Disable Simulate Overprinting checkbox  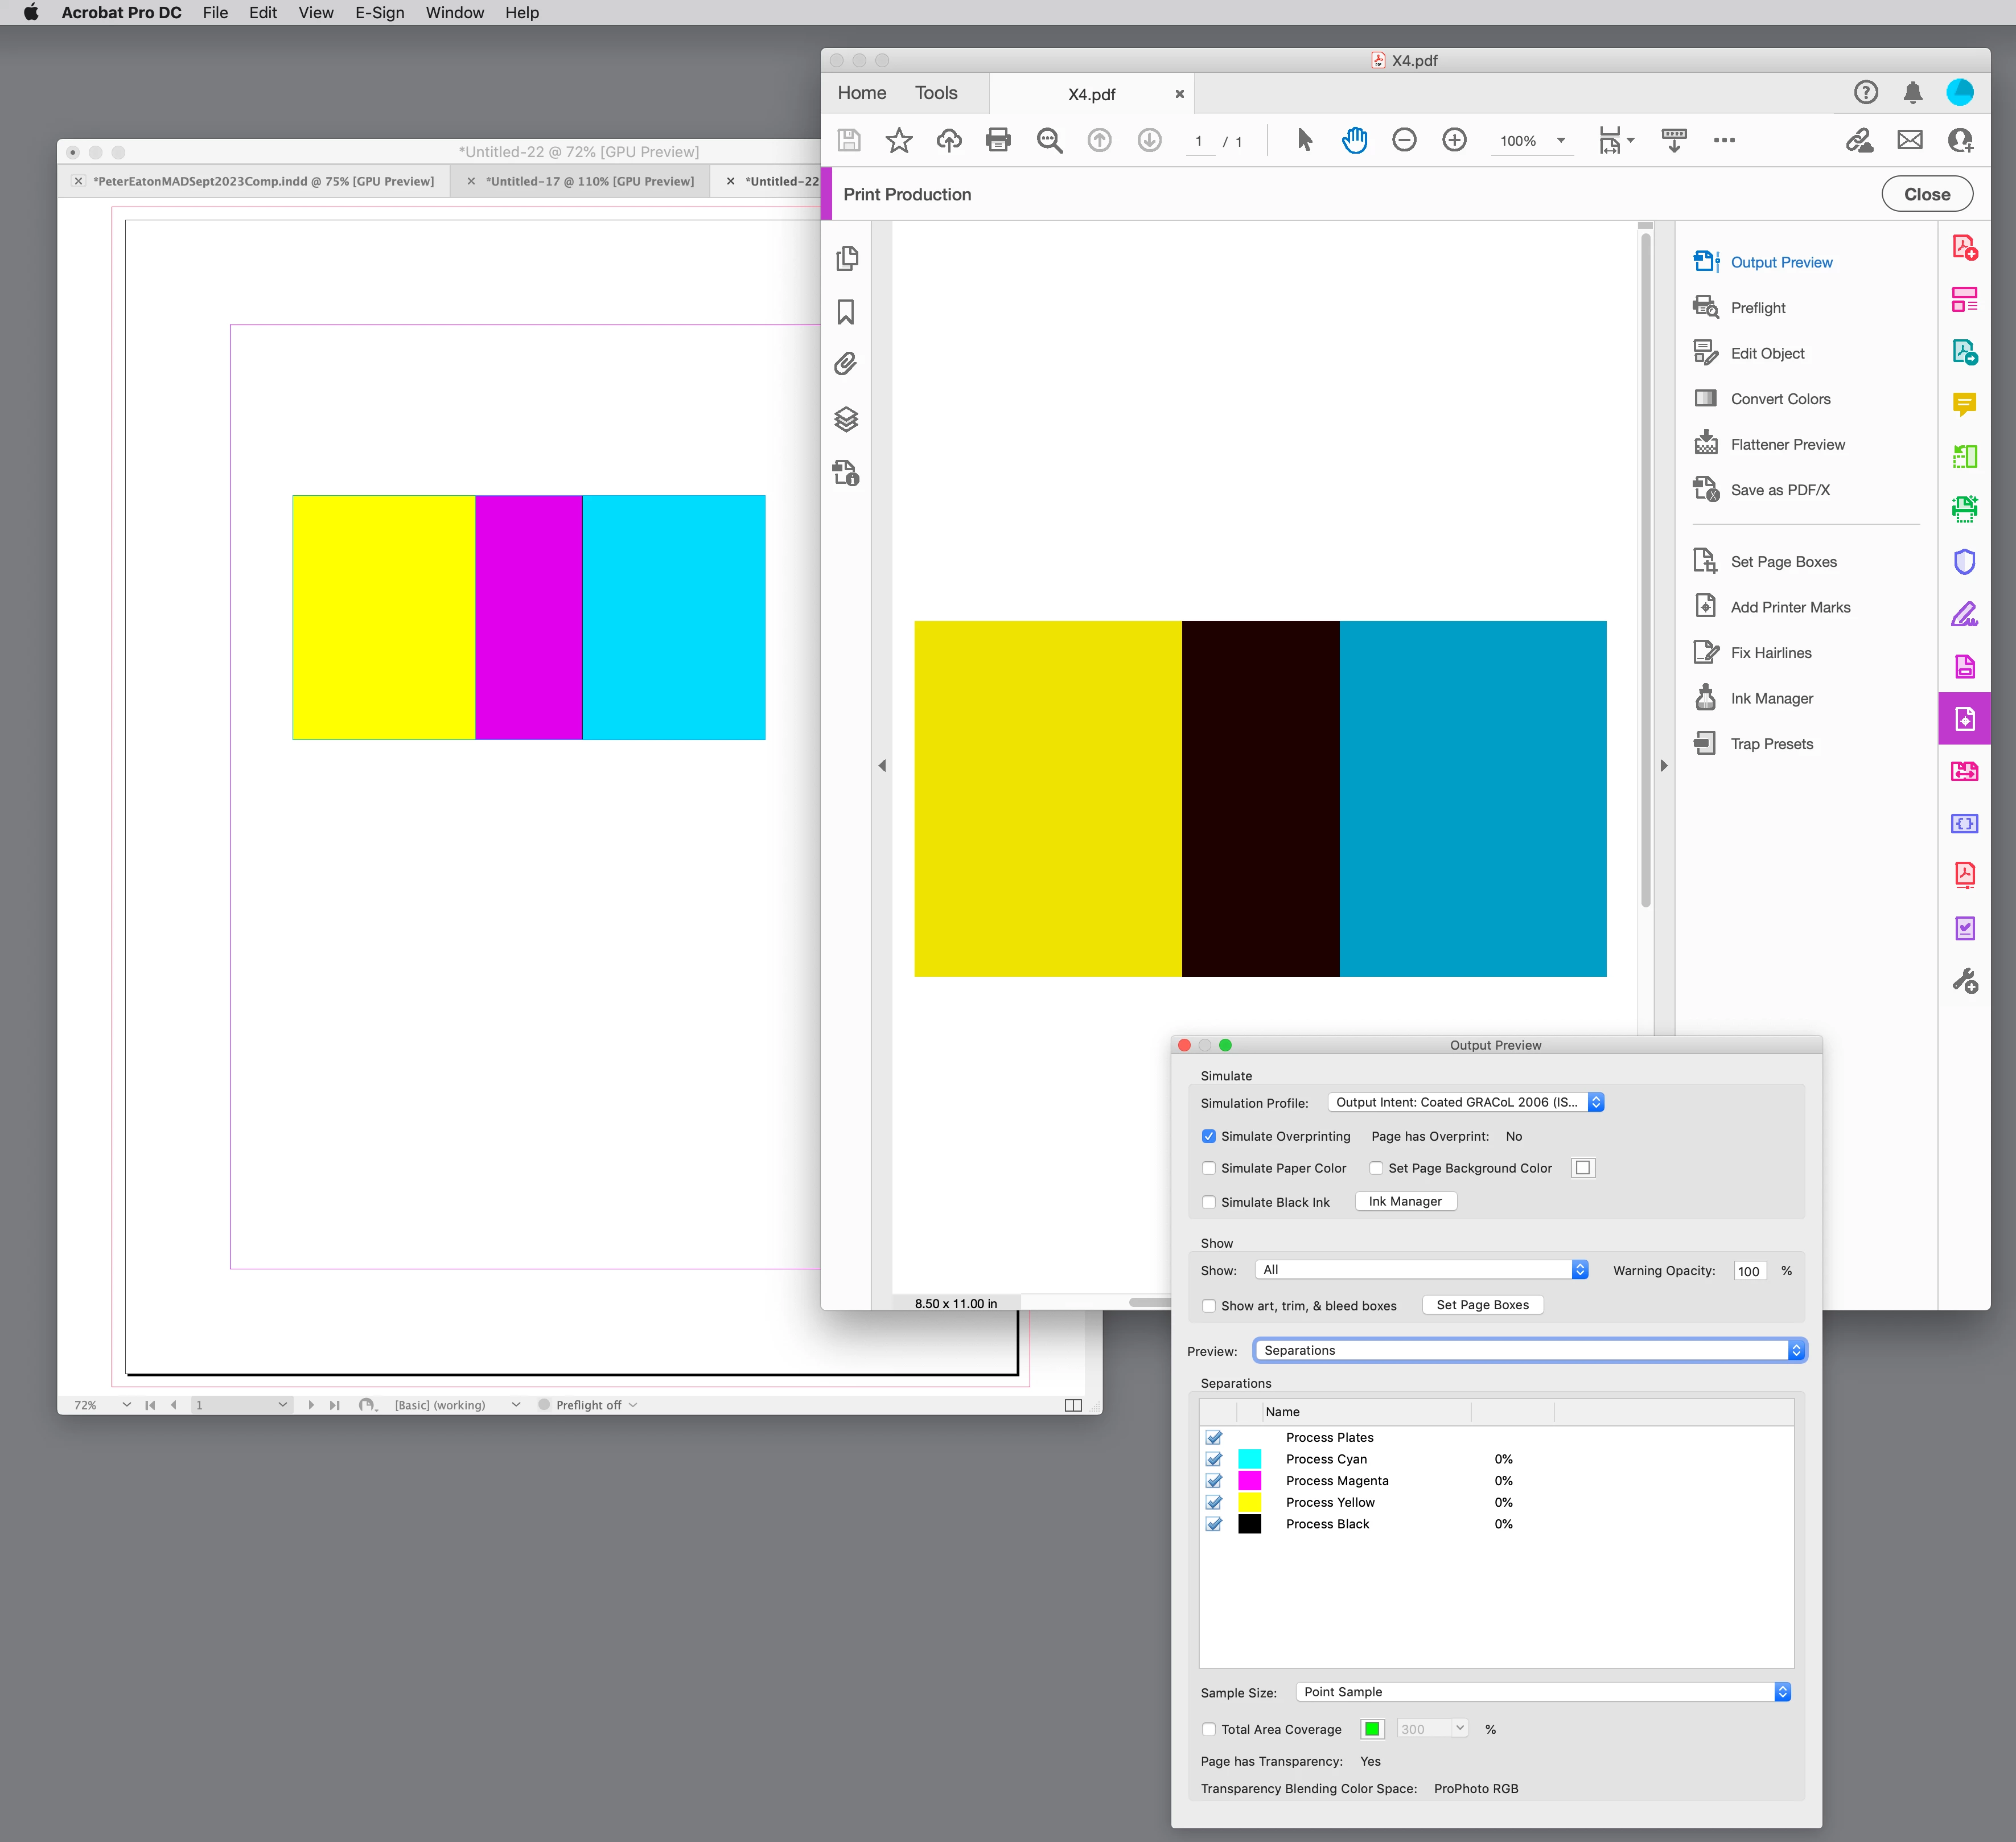click(1209, 1136)
